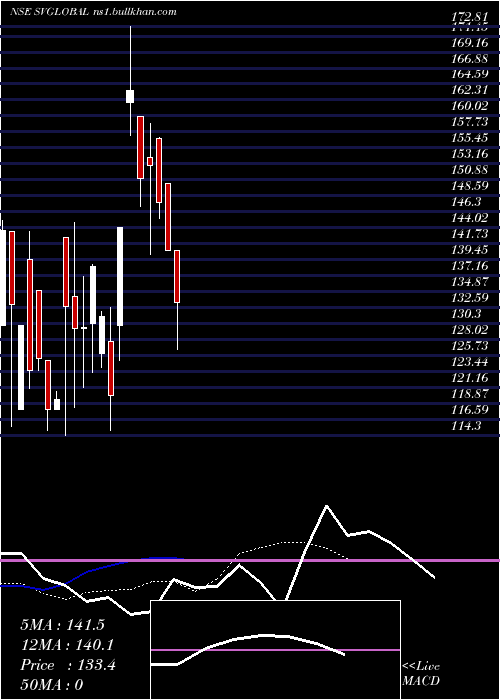Viewport: 500px width, 700px height.
Task: Select the 121.16 price label
Action: [x=470, y=379]
